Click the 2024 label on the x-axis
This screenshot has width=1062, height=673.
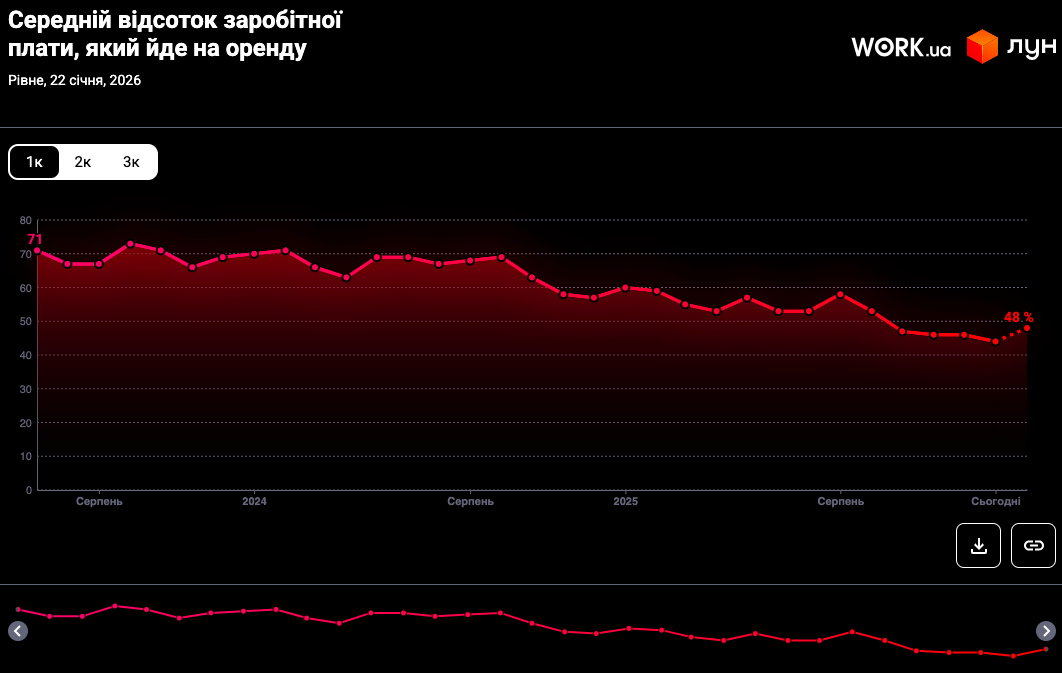point(254,501)
